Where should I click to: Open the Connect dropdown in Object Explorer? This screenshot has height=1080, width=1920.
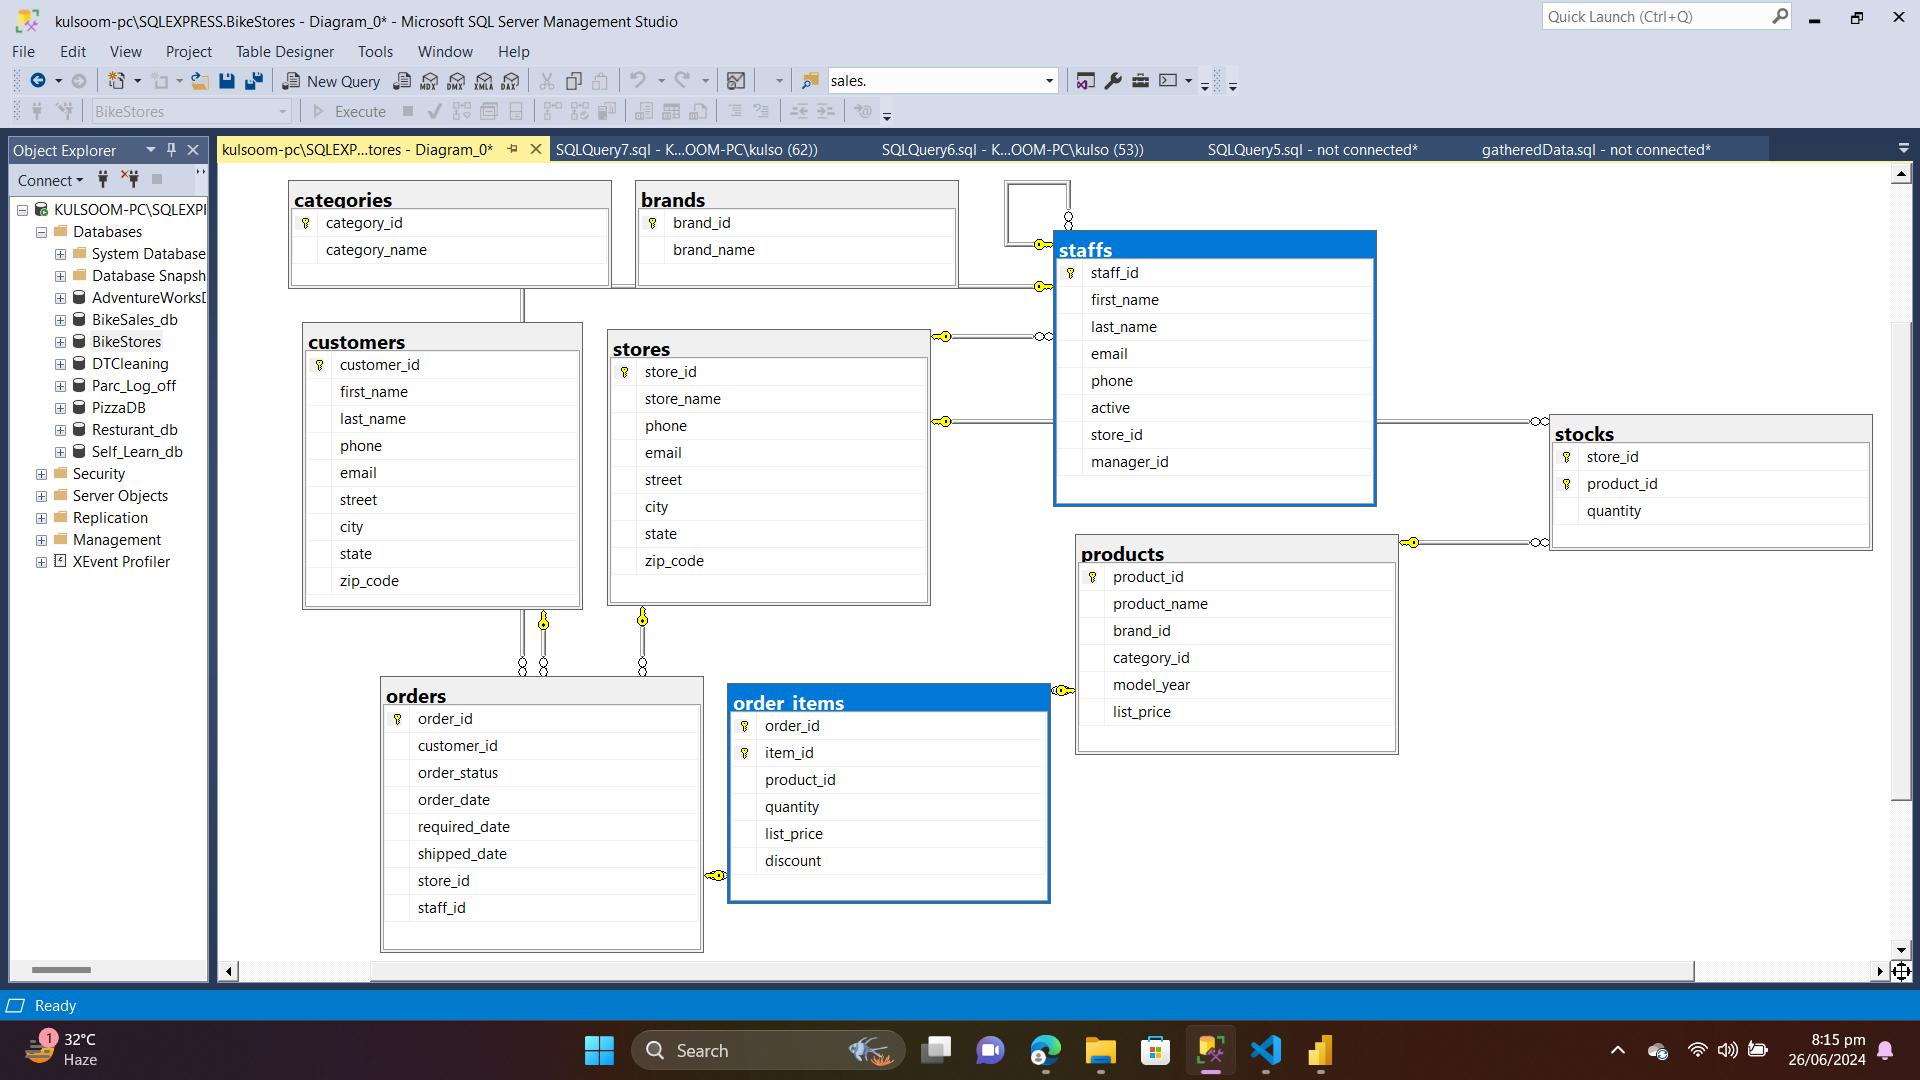pos(50,180)
